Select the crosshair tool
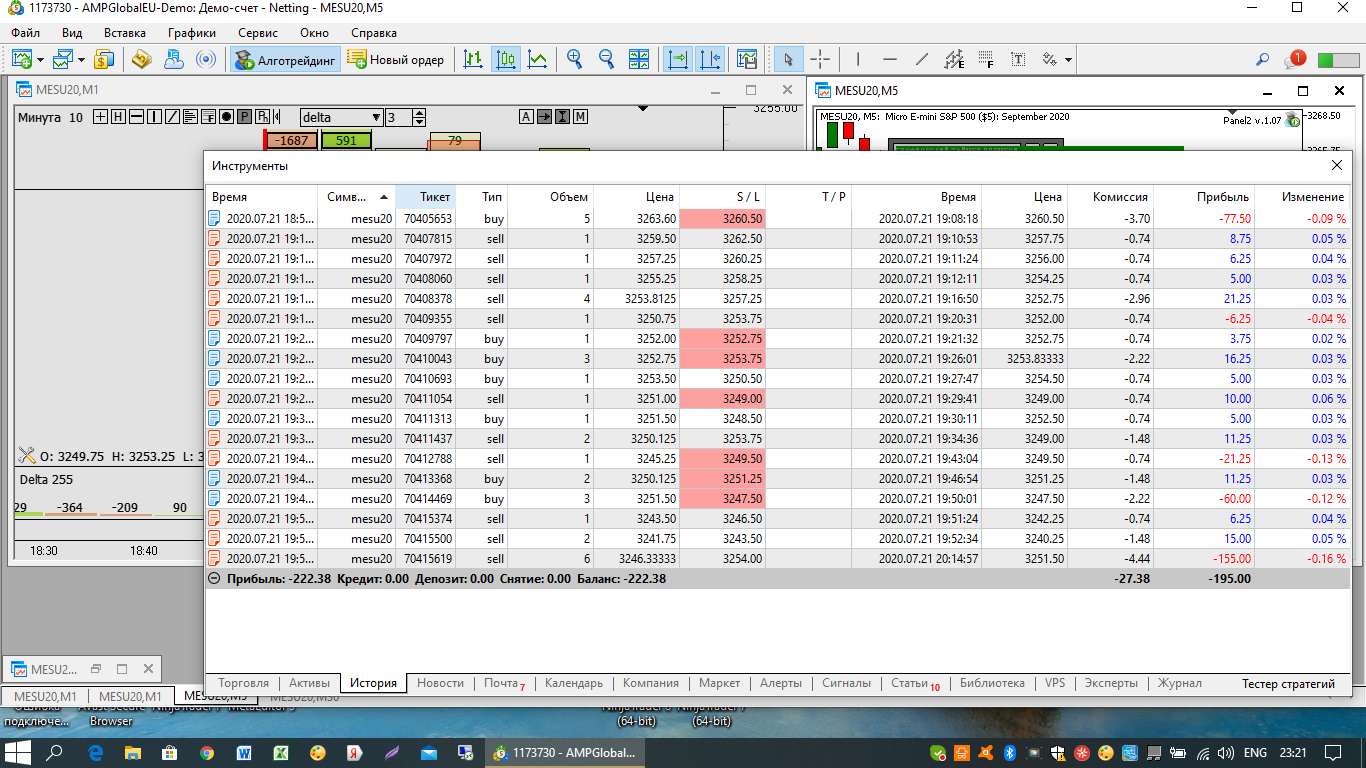The width and height of the screenshot is (1366, 768). click(820, 59)
